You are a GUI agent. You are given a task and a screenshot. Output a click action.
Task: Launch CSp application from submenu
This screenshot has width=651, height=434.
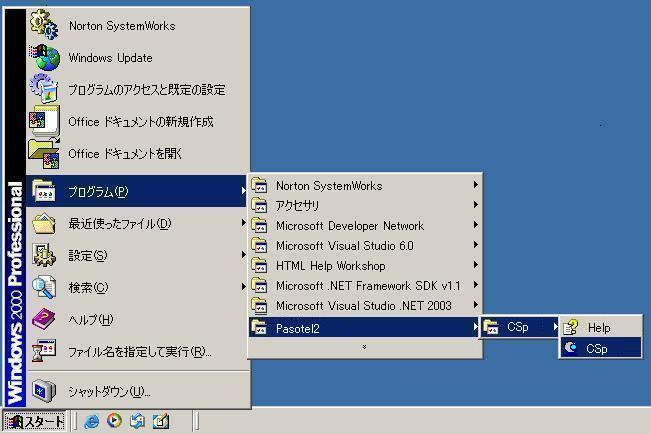601,348
